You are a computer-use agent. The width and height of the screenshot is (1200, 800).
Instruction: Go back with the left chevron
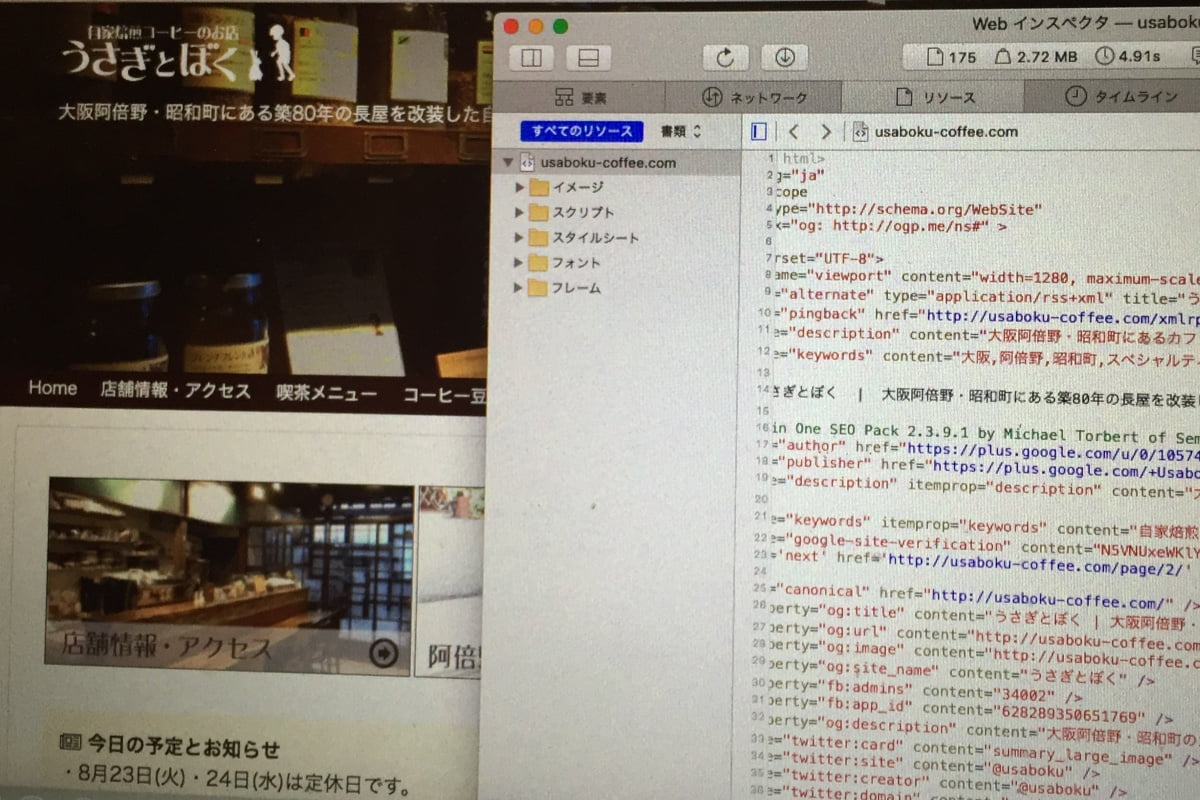(x=793, y=131)
